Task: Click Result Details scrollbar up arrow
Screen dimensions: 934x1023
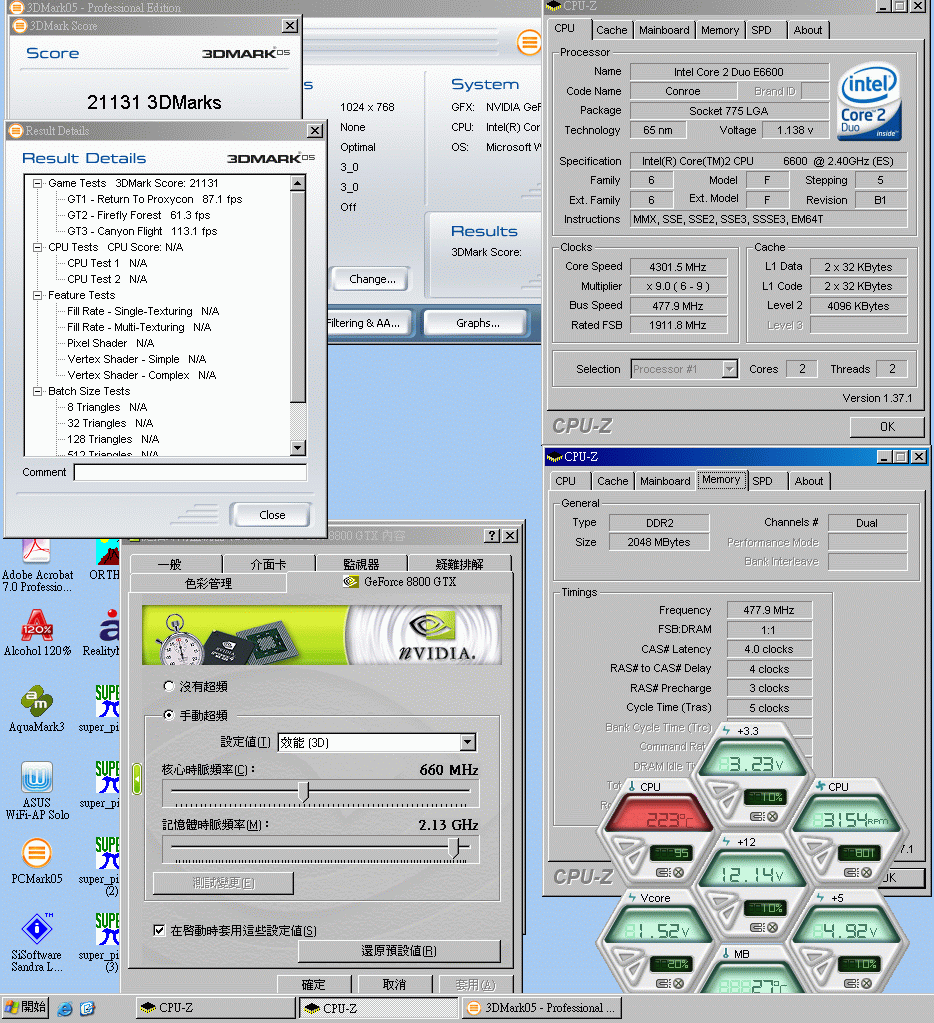Action: (x=297, y=183)
